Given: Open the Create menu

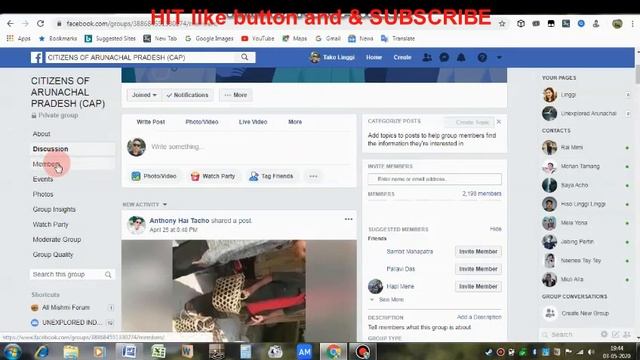Looking at the screenshot, I should [x=402, y=58].
